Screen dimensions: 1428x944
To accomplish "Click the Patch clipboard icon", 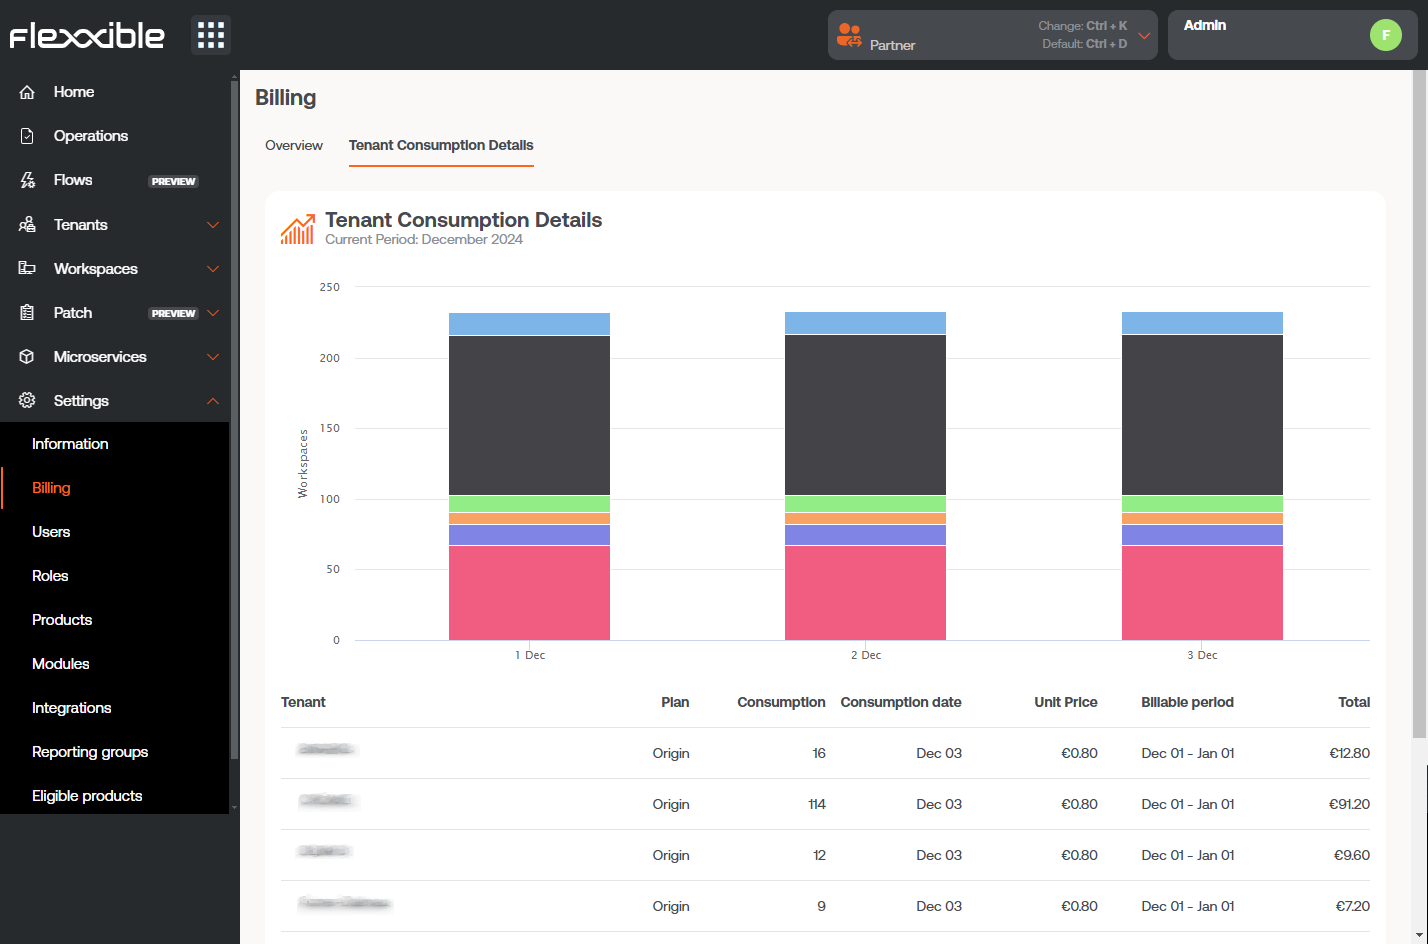I will click(27, 313).
